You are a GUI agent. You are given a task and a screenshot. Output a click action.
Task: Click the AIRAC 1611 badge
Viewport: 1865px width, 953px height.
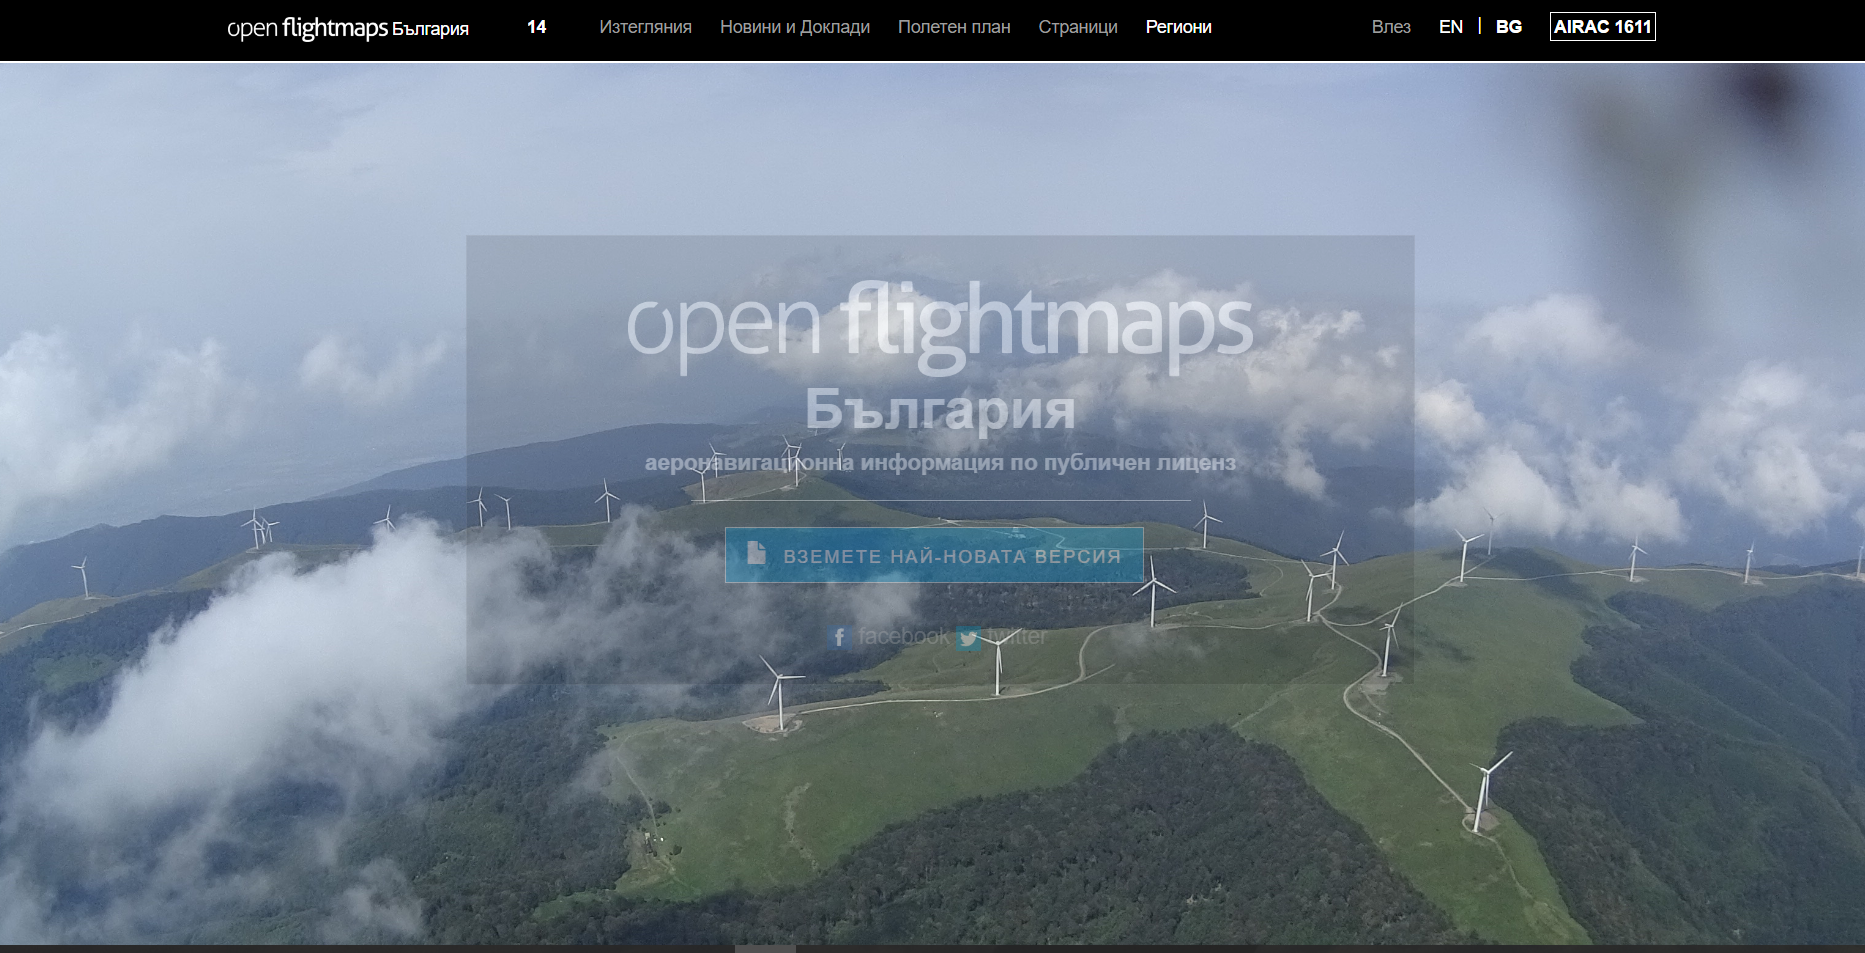click(1602, 27)
